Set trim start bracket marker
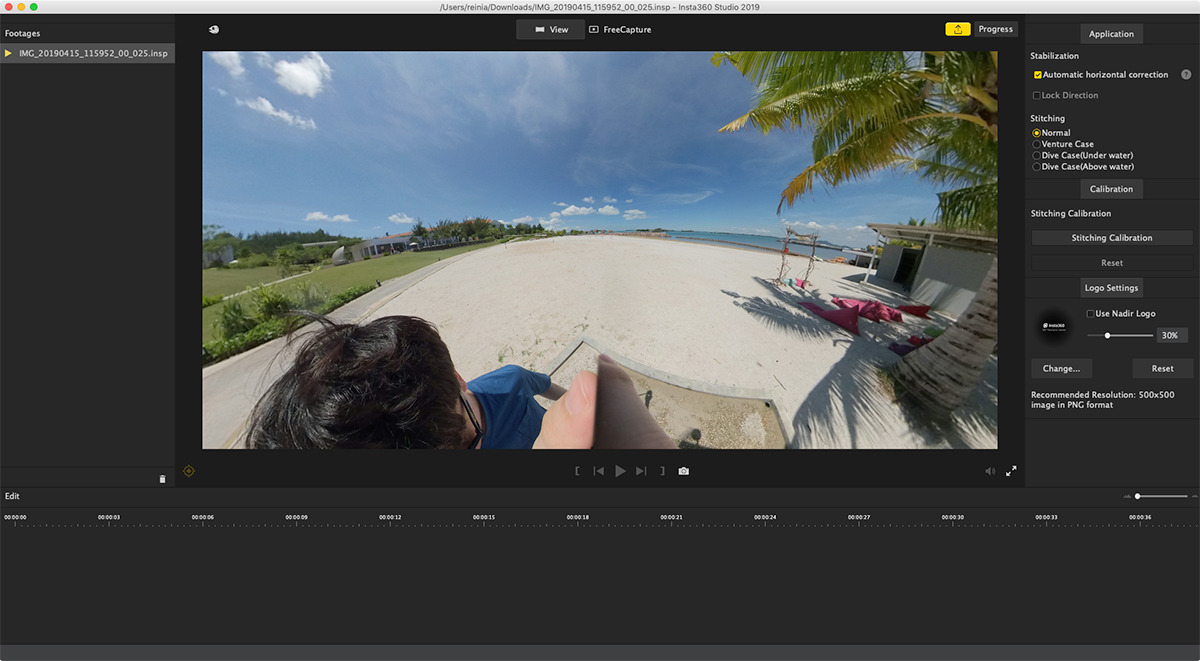The height and width of the screenshot is (661, 1200). pos(576,471)
